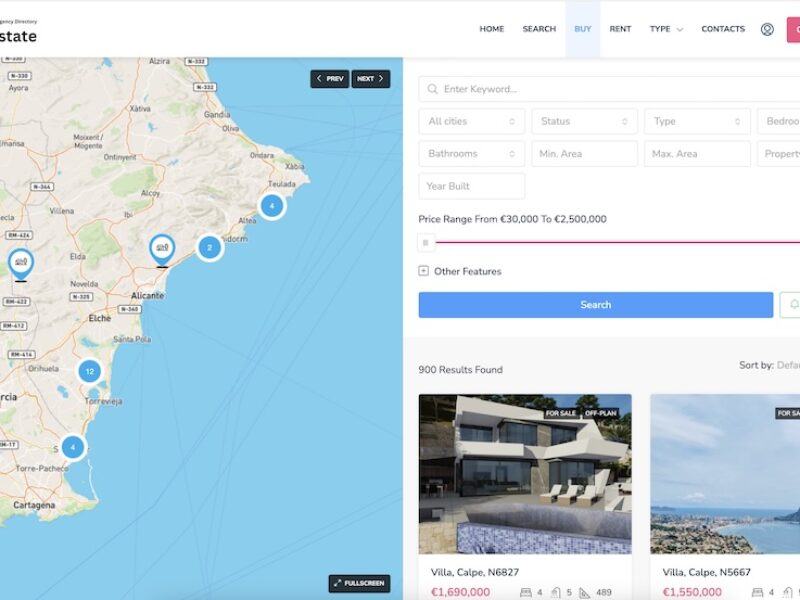This screenshot has height=600, width=800.
Task: Click the cluster marker near Torre-Pacheco
Action: [72, 447]
